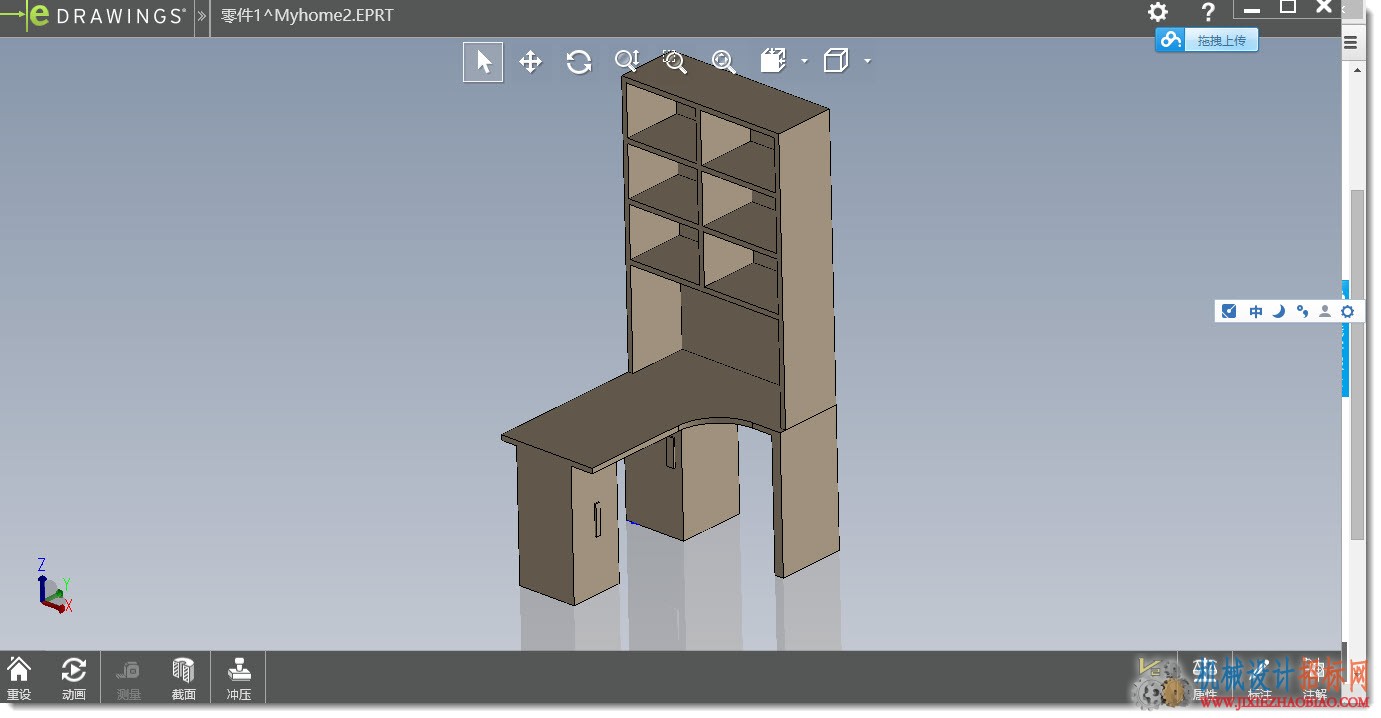
Task: Open help with the question mark
Action: pyautogui.click(x=1208, y=12)
